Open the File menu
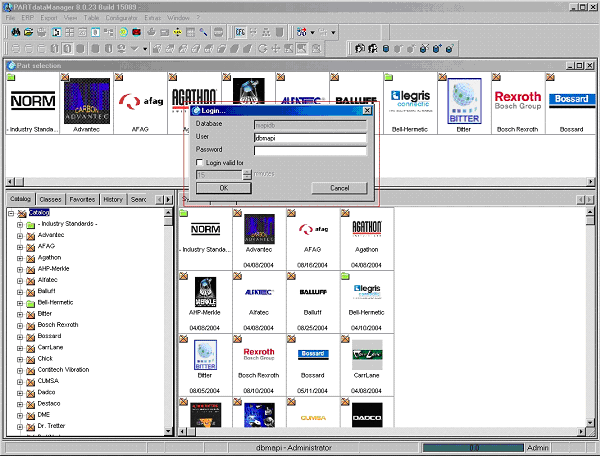600x457 pixels. click(x=10, y=18)
